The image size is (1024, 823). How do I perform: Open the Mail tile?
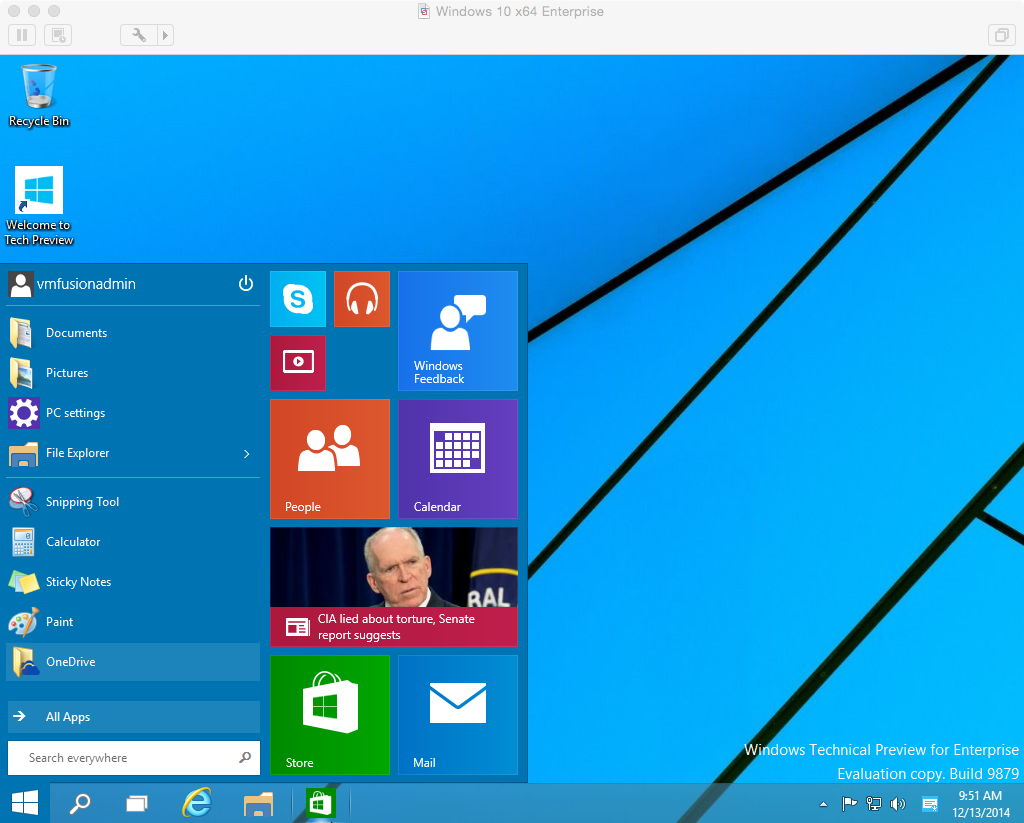(x=458, y=715)
